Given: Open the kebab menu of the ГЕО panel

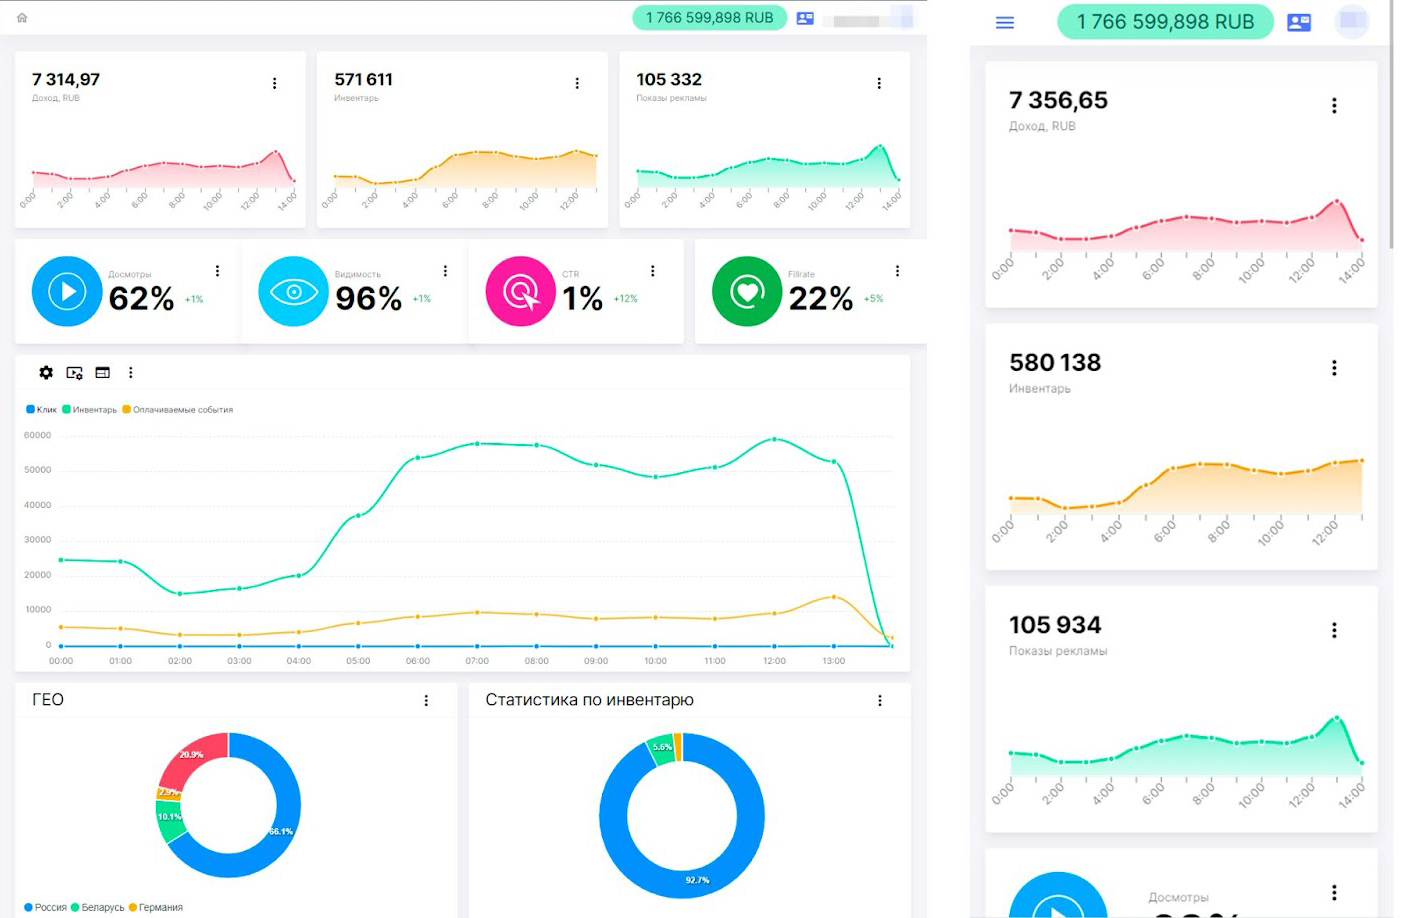Looking at the screenshot, I should (426, 701).
